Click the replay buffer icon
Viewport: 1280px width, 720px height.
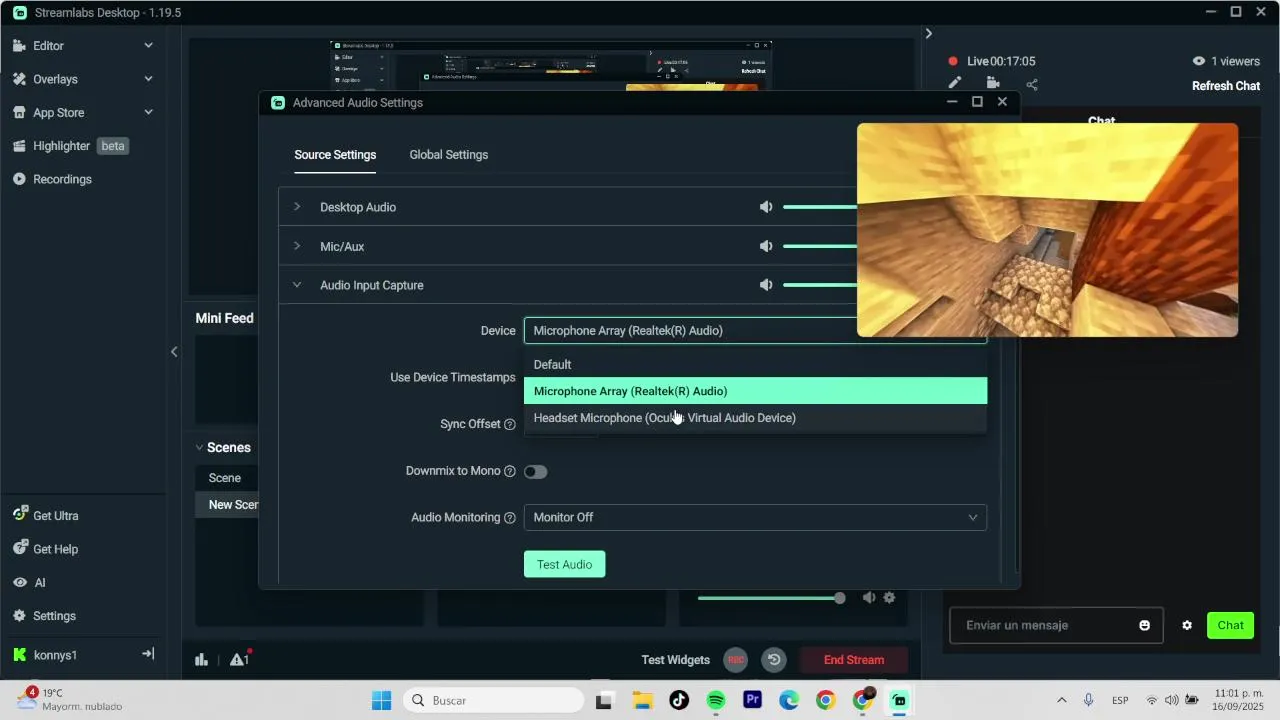(773, 660)
